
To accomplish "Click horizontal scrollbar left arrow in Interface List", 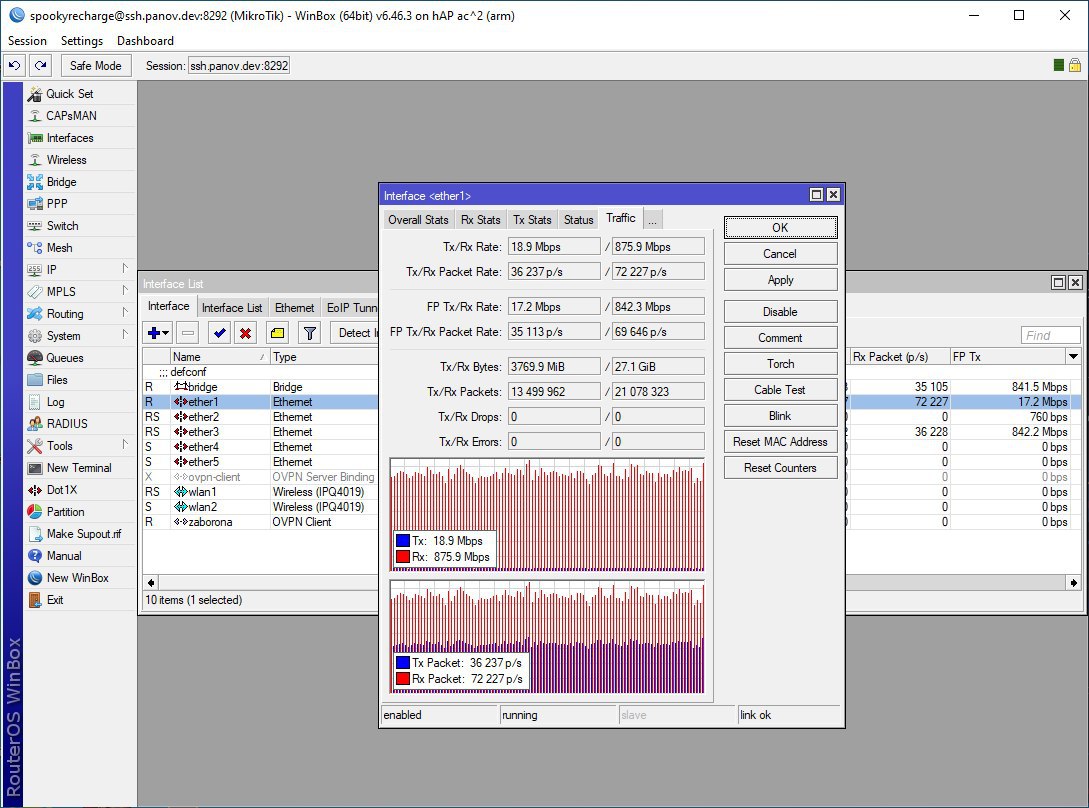I will pyautogui.click(x=151, y=583).
